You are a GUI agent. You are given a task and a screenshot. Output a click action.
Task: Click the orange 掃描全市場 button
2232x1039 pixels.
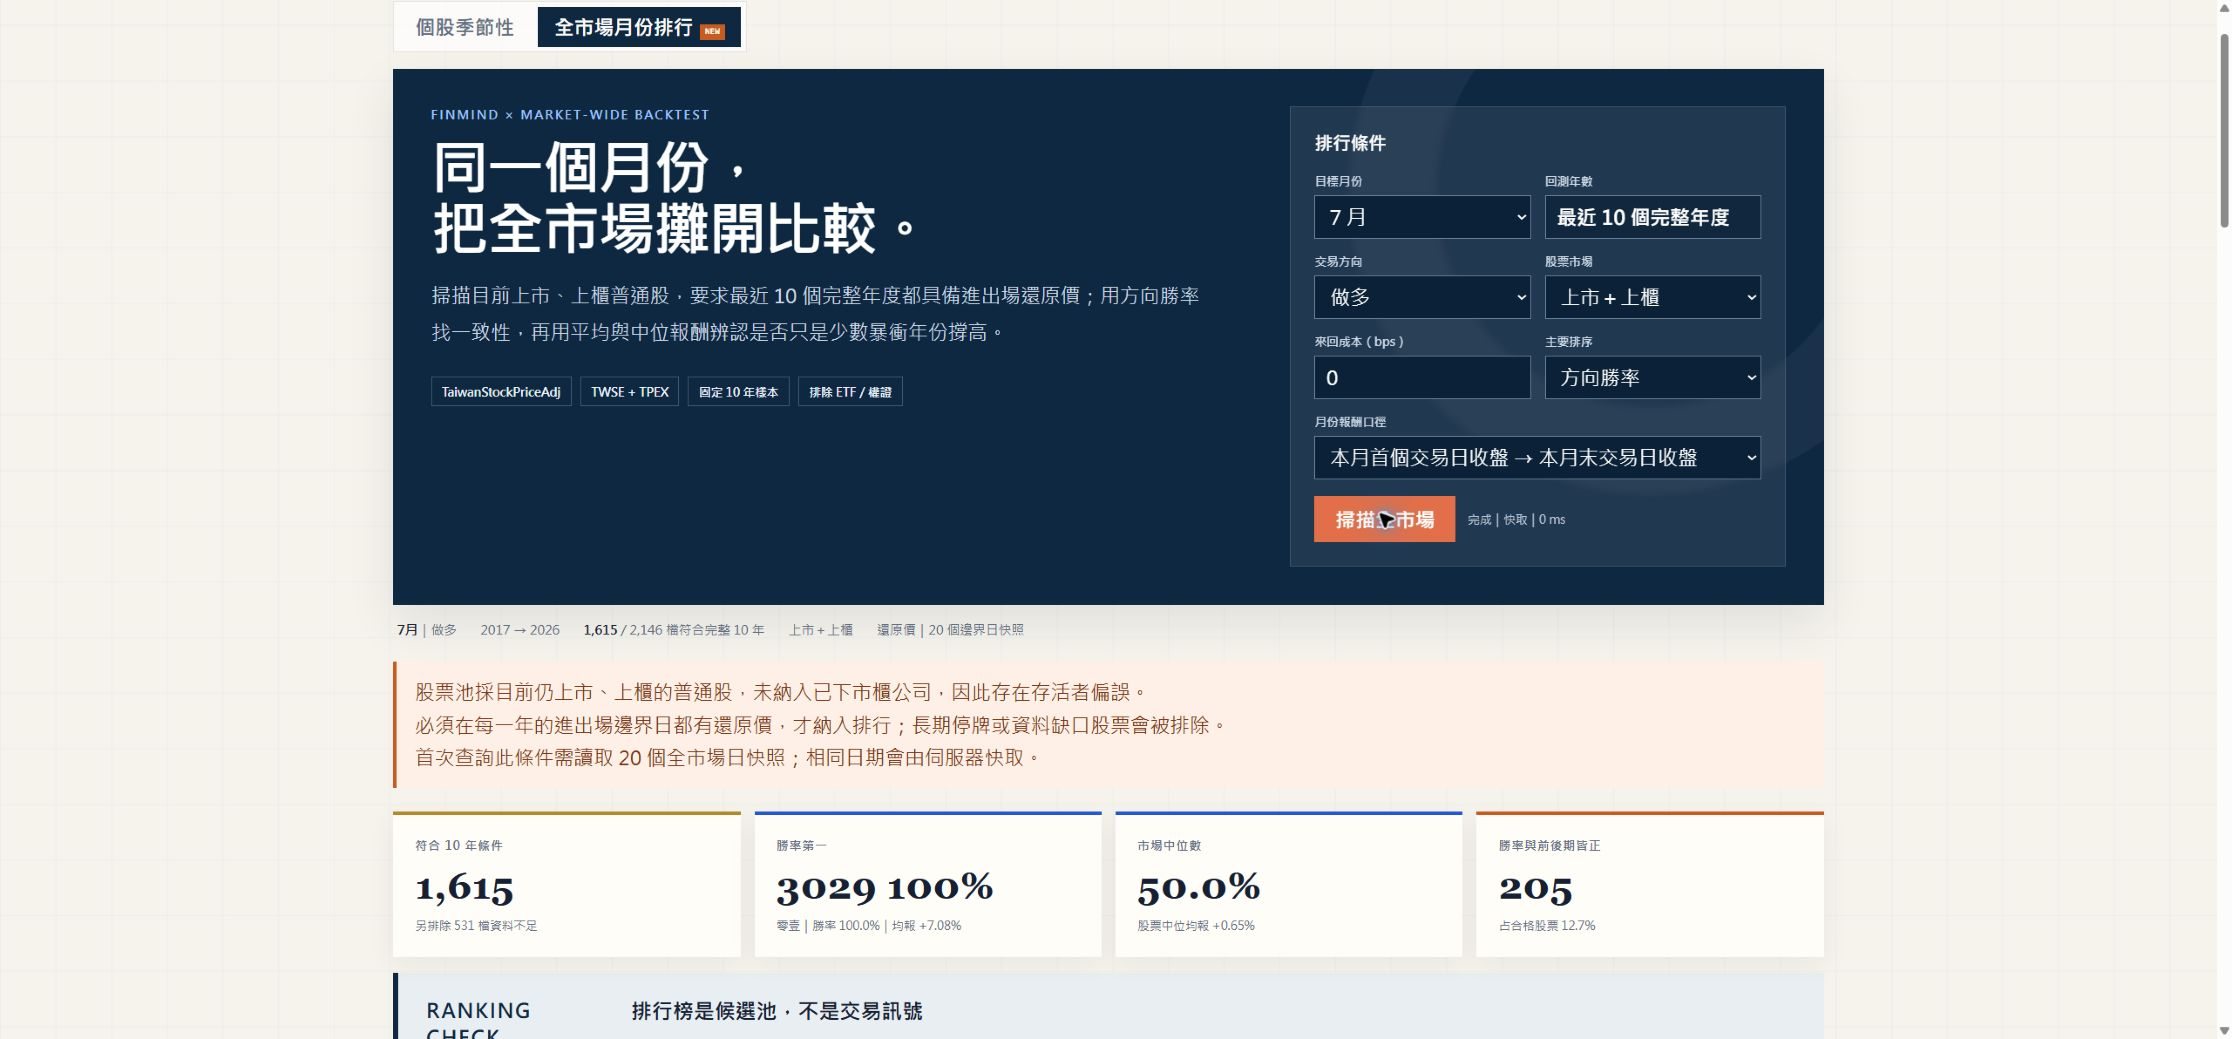tap(1384, 519)
